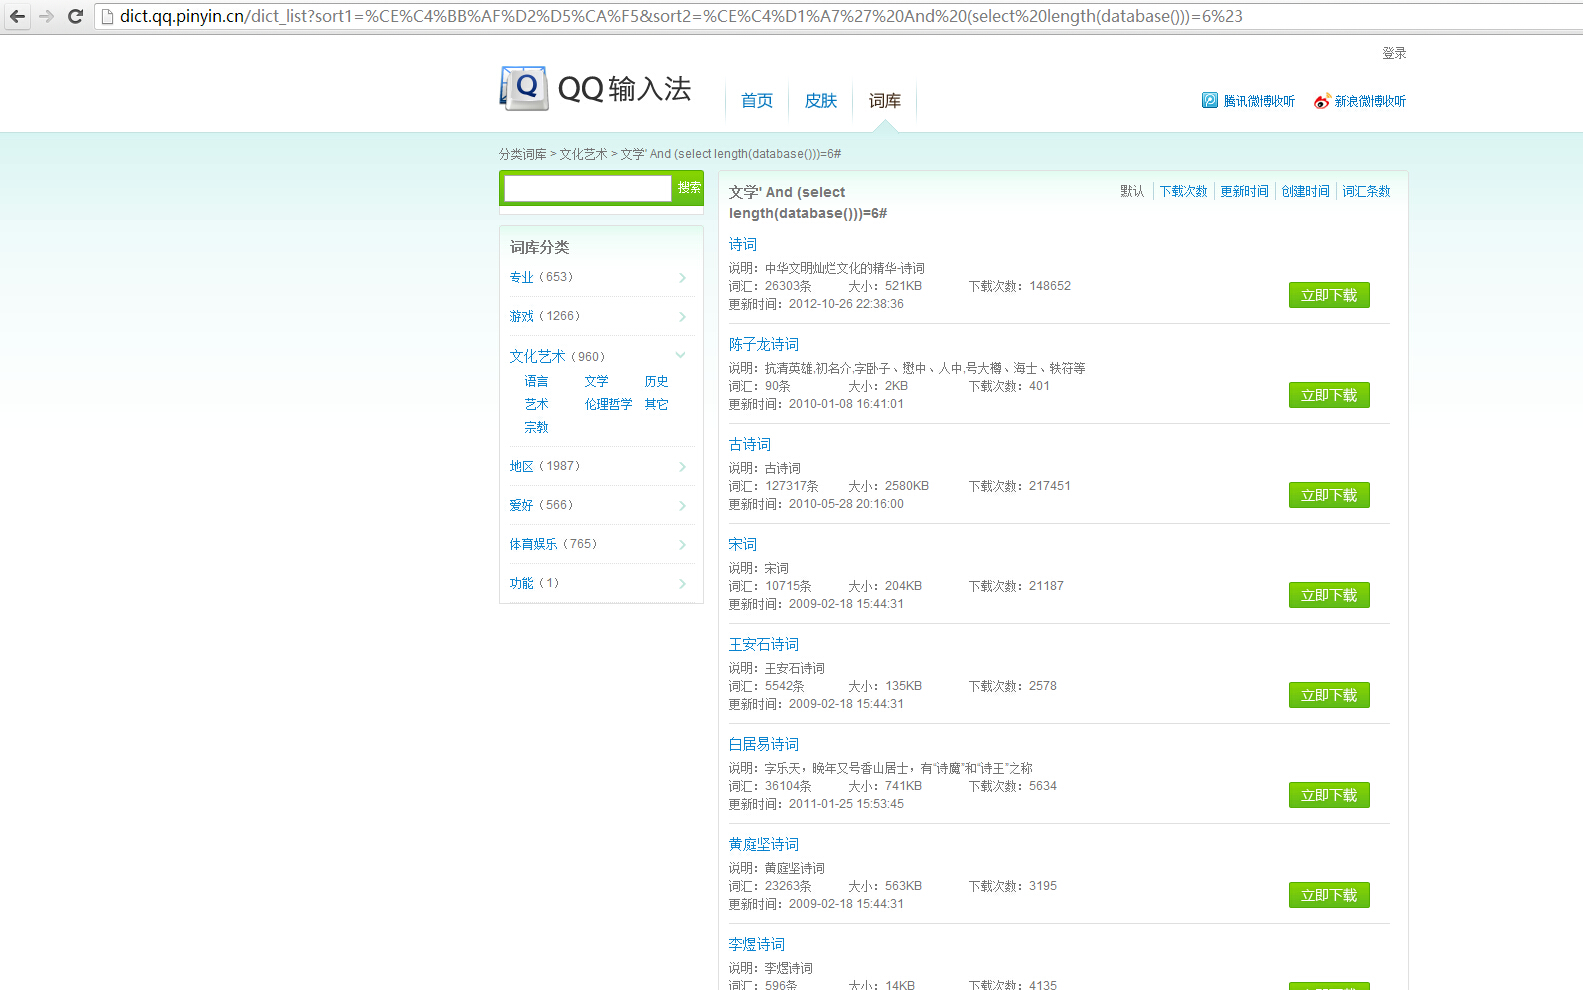Image resolution: width=1583 pixels, height=990 pixels.
Task: Click the 腾讯微博 icon
Action: click(1210, 101)
